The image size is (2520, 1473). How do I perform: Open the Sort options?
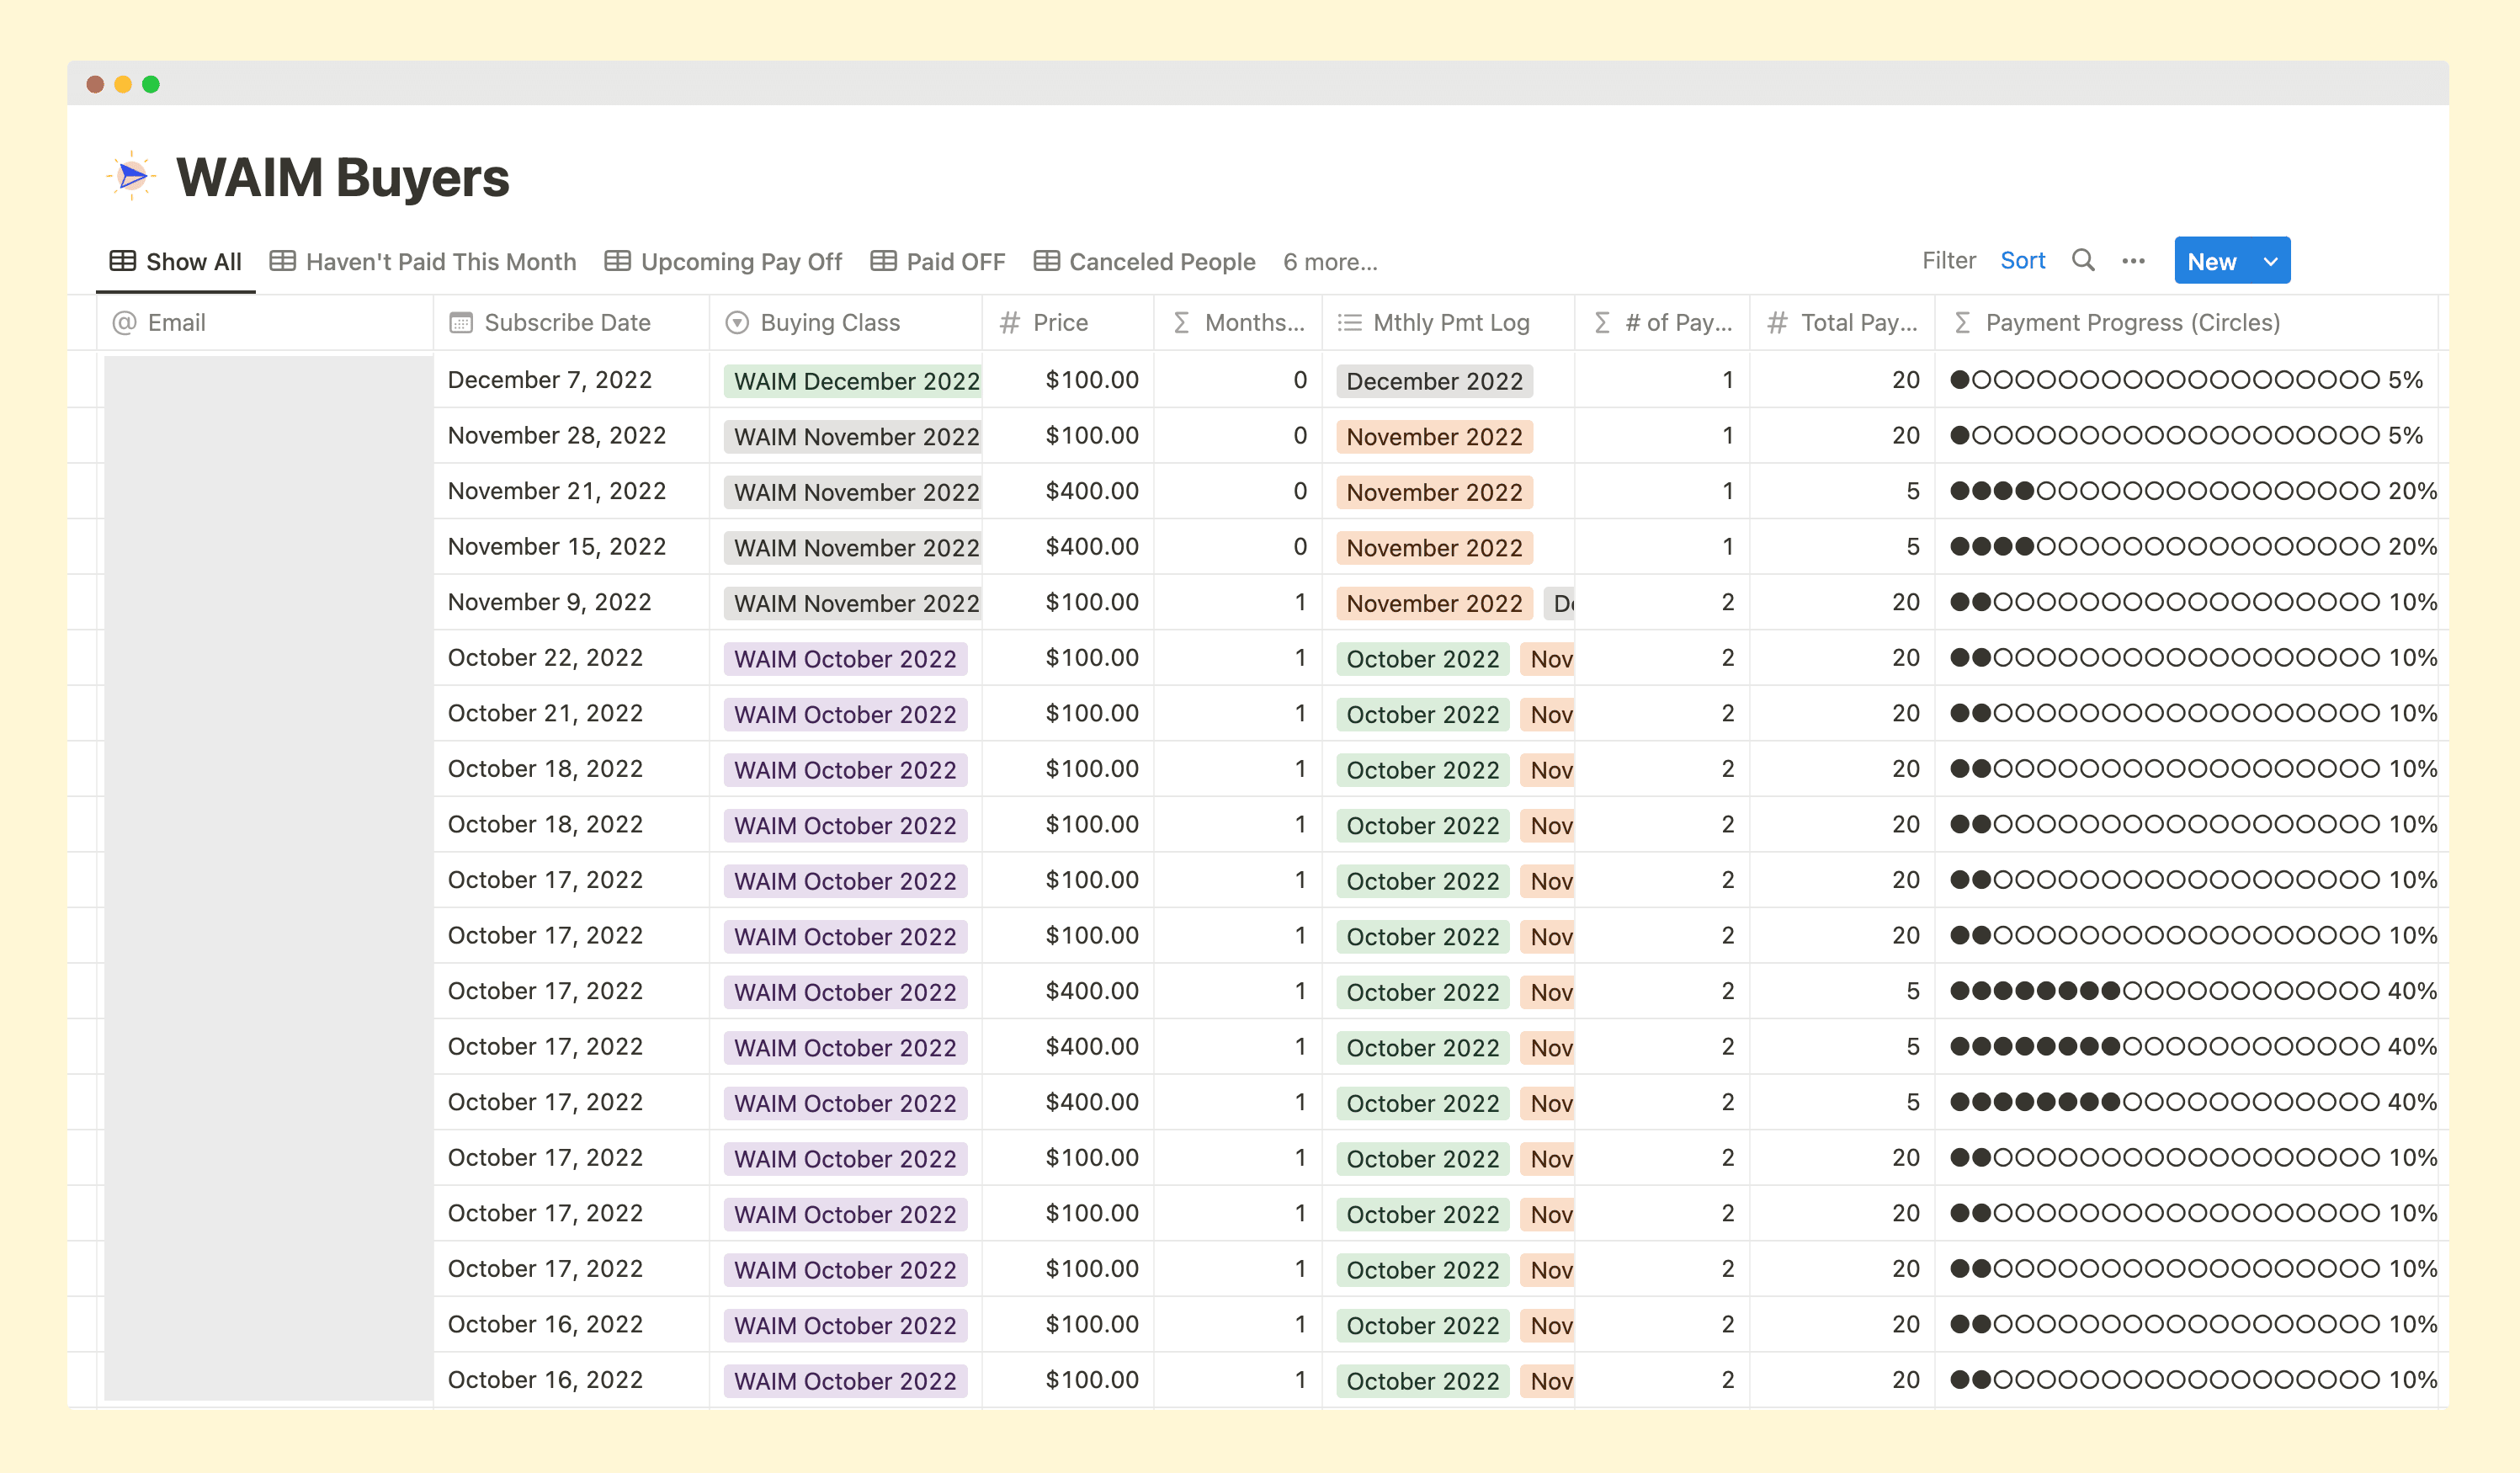[x=2023, y=260]
